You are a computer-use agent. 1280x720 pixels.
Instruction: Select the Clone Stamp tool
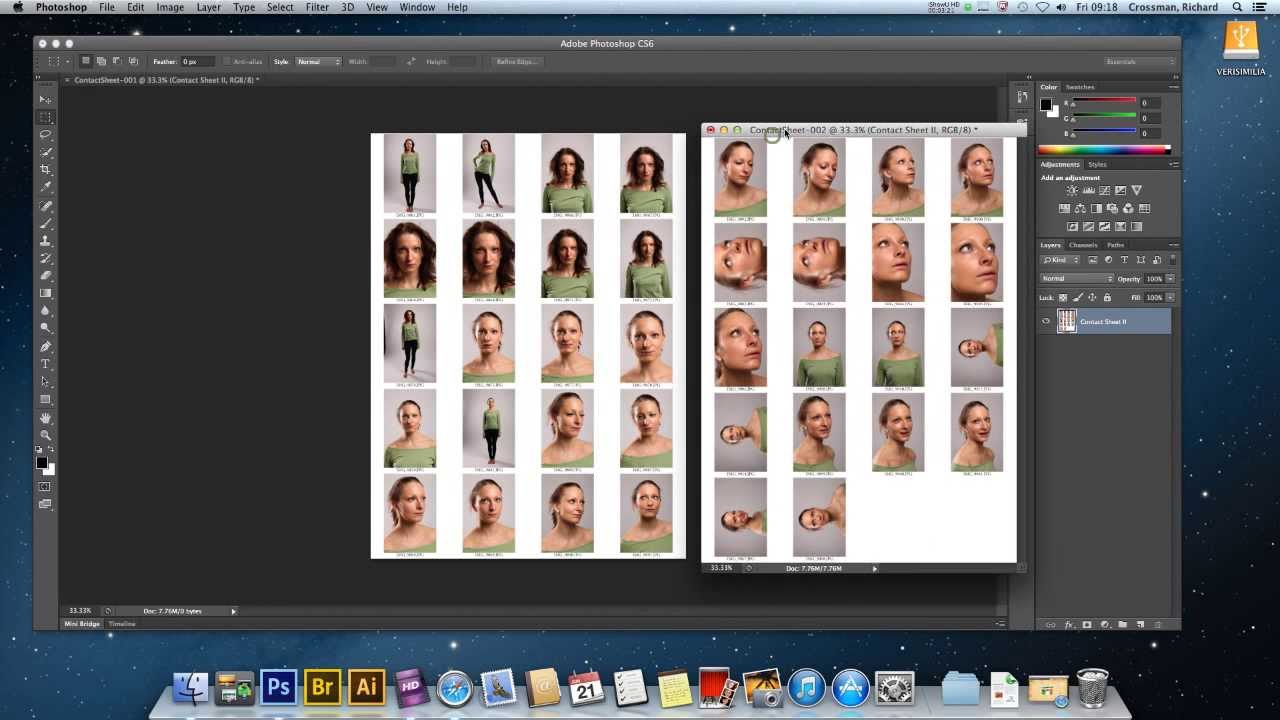coord(46,241)
